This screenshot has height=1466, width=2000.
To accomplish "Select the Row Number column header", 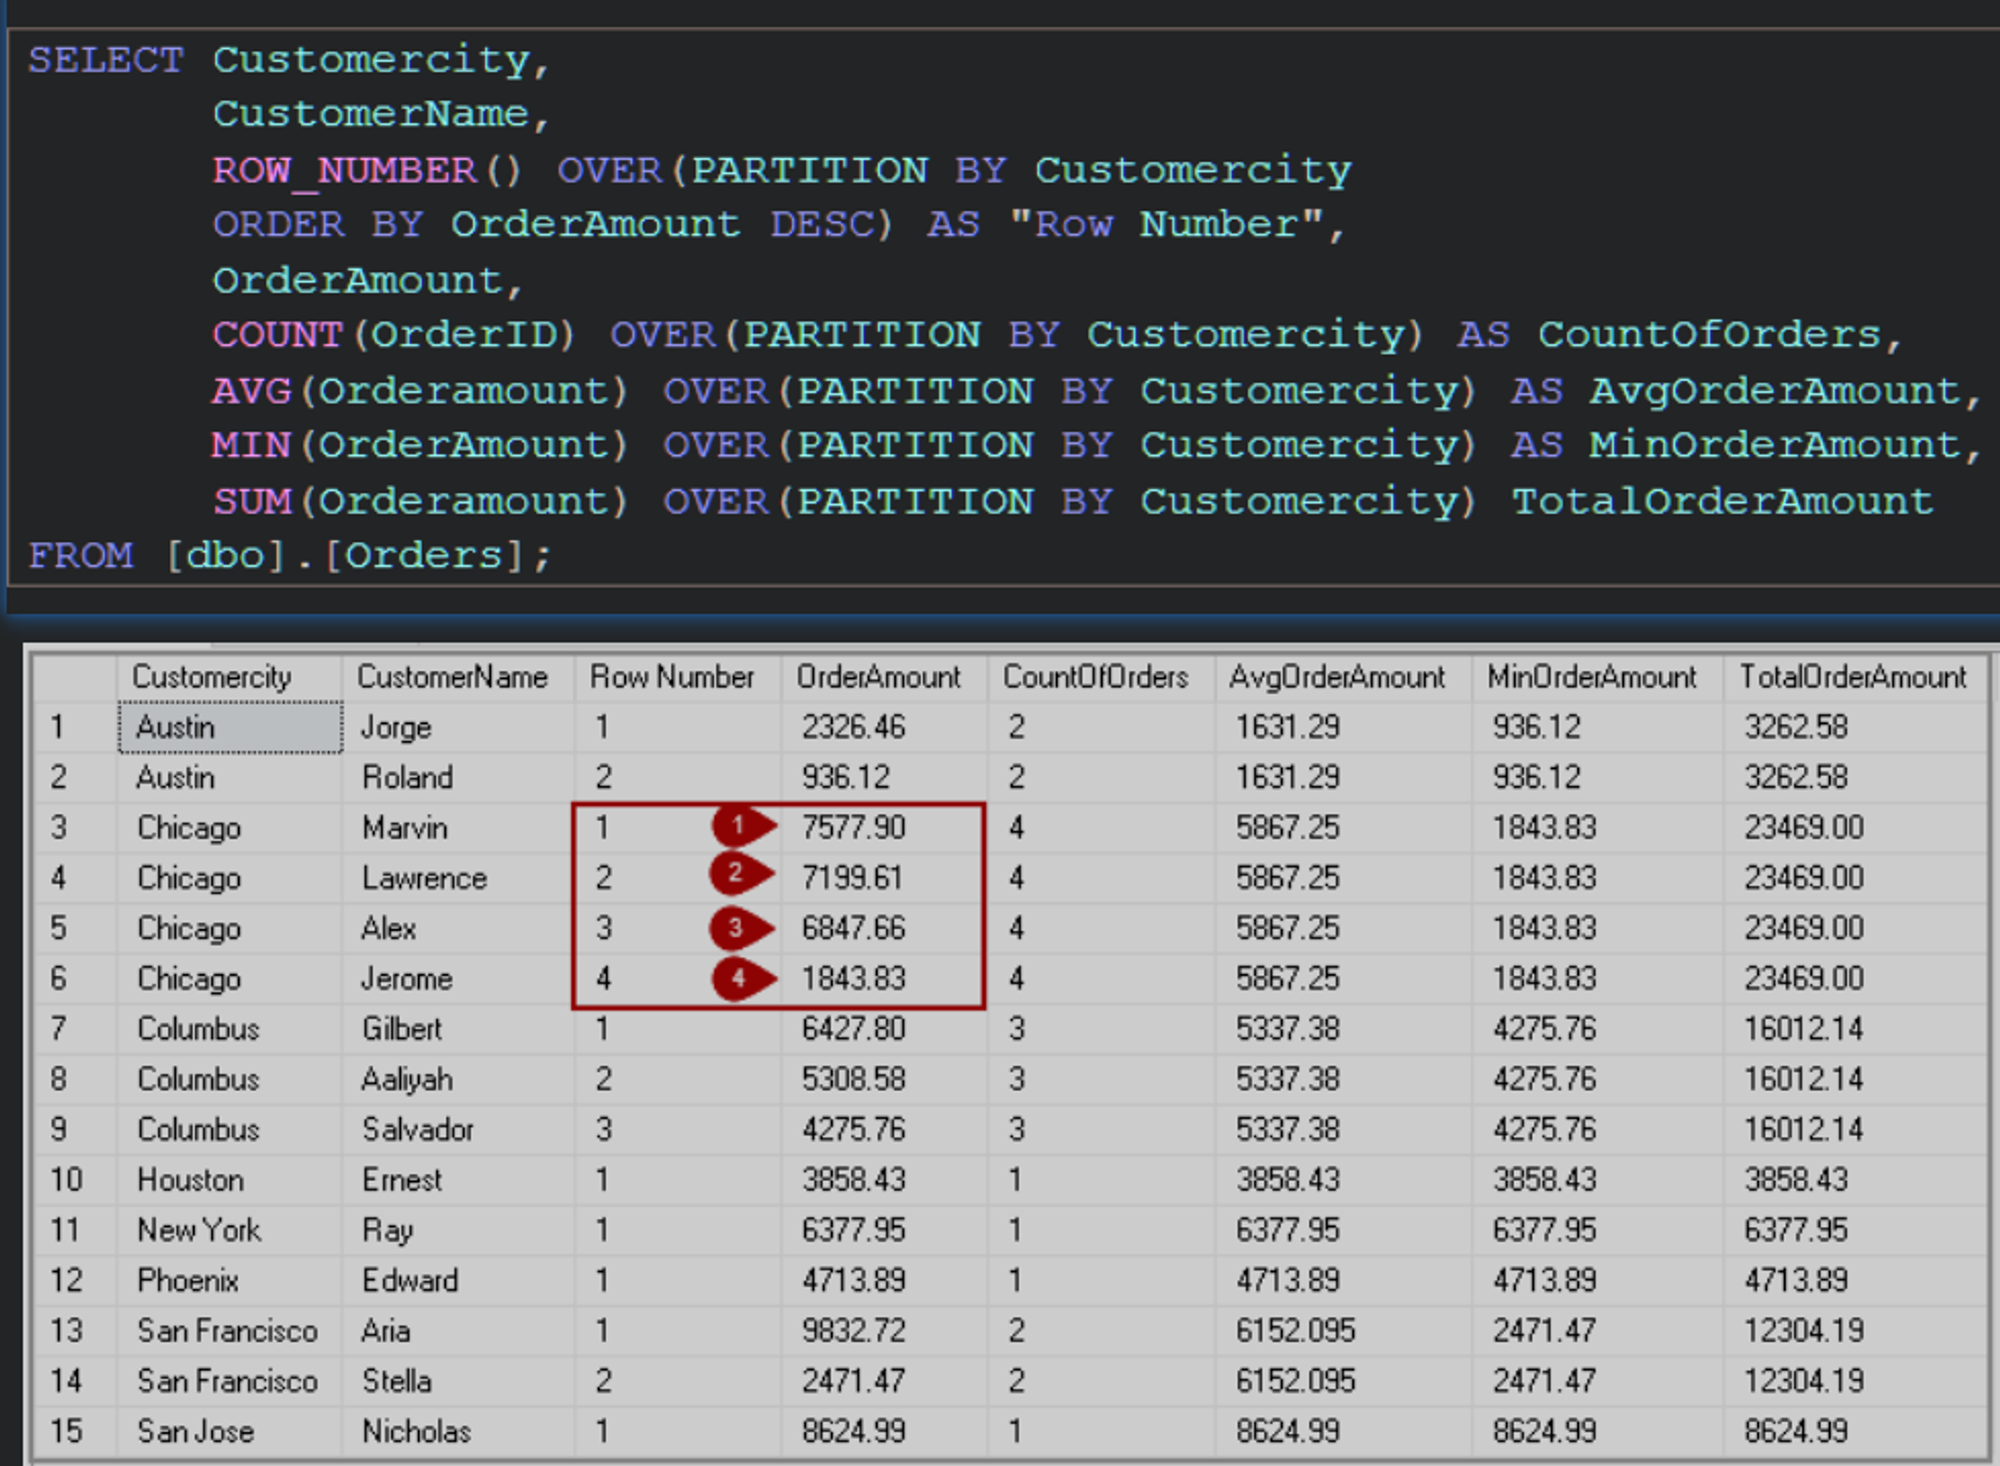I will 677,677.
